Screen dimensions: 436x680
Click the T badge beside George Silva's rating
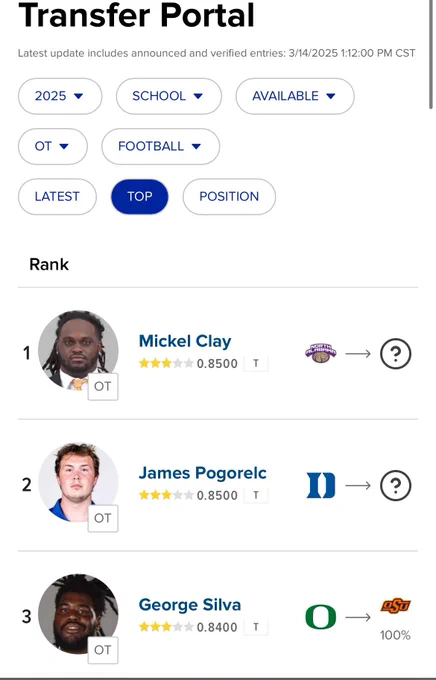256,627
